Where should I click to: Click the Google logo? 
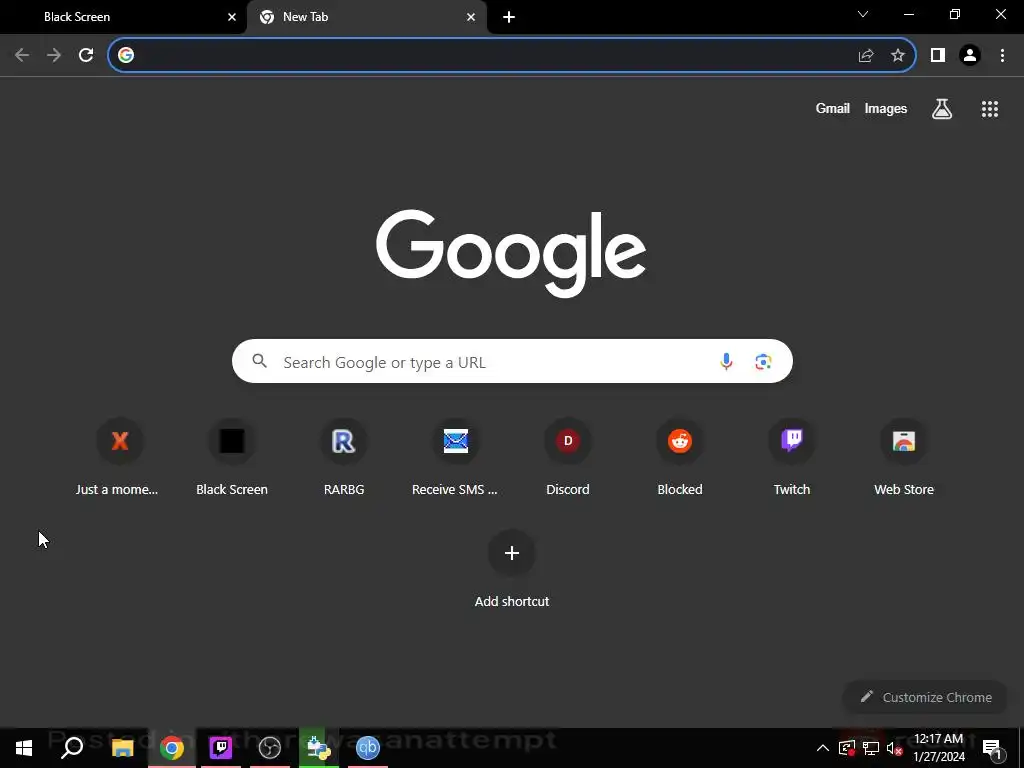(511, 253)
